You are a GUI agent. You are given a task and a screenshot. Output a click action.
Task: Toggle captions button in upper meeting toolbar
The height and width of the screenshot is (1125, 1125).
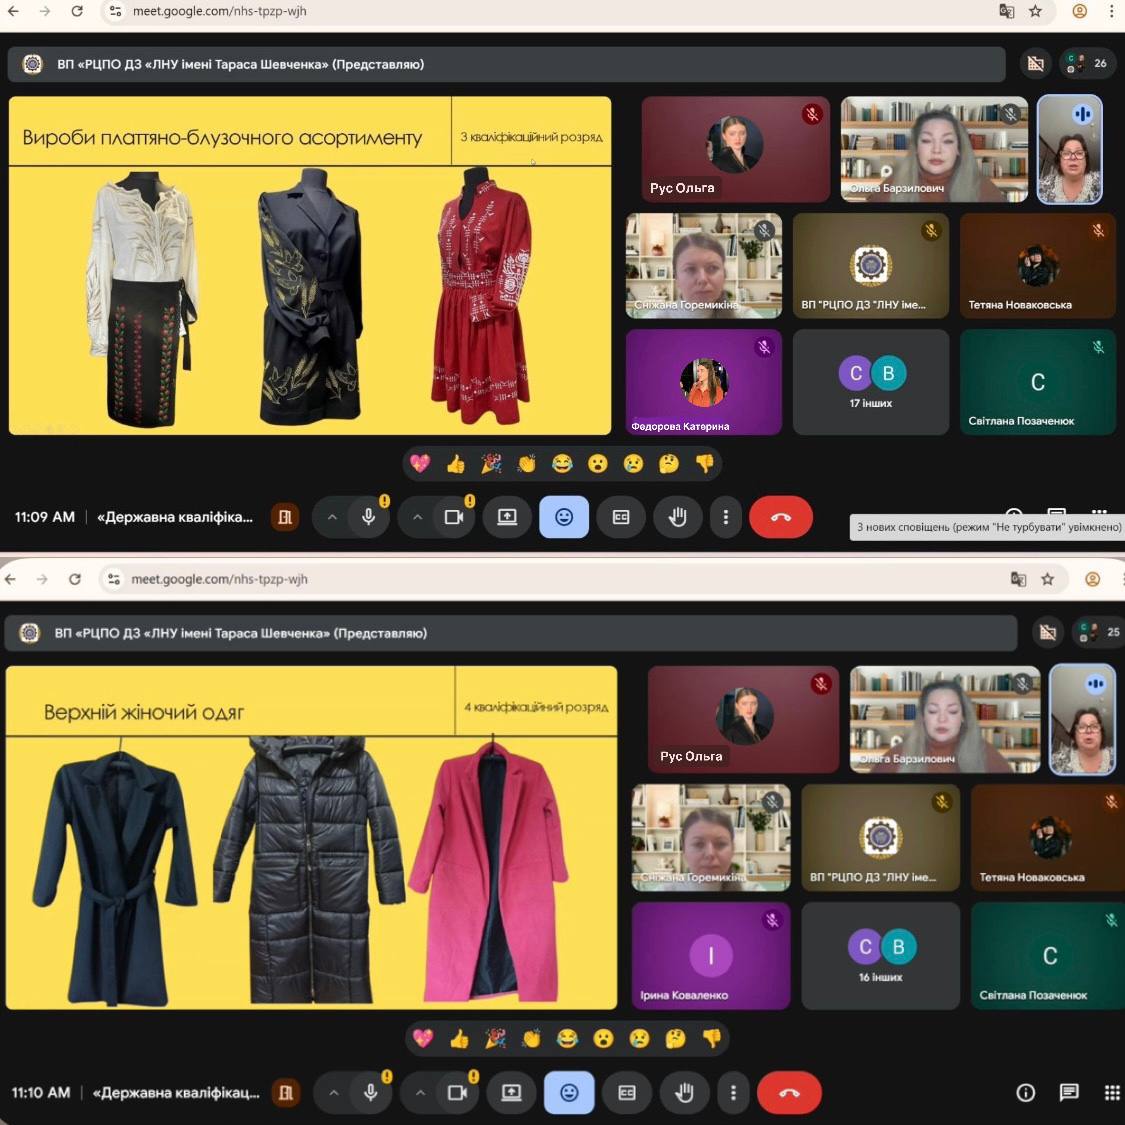621,517
